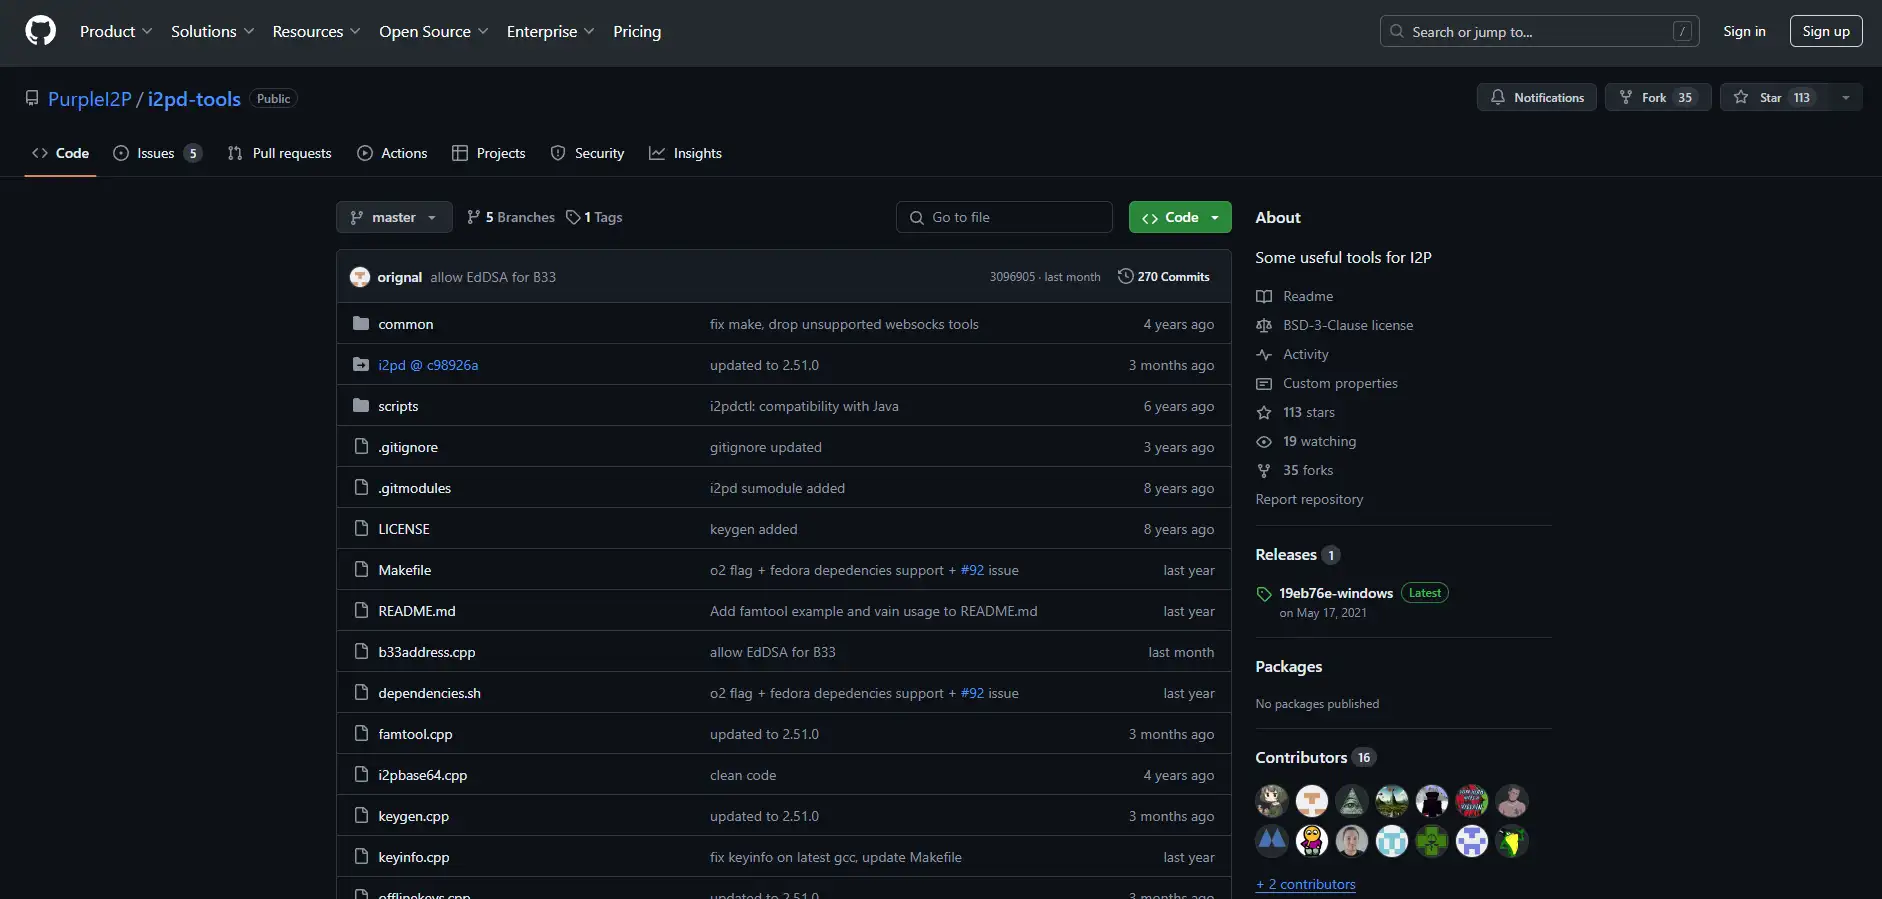Open the i2pd submodule at c98926a
This screenshot has height=899, width=1882.
(x=428, y=365)
